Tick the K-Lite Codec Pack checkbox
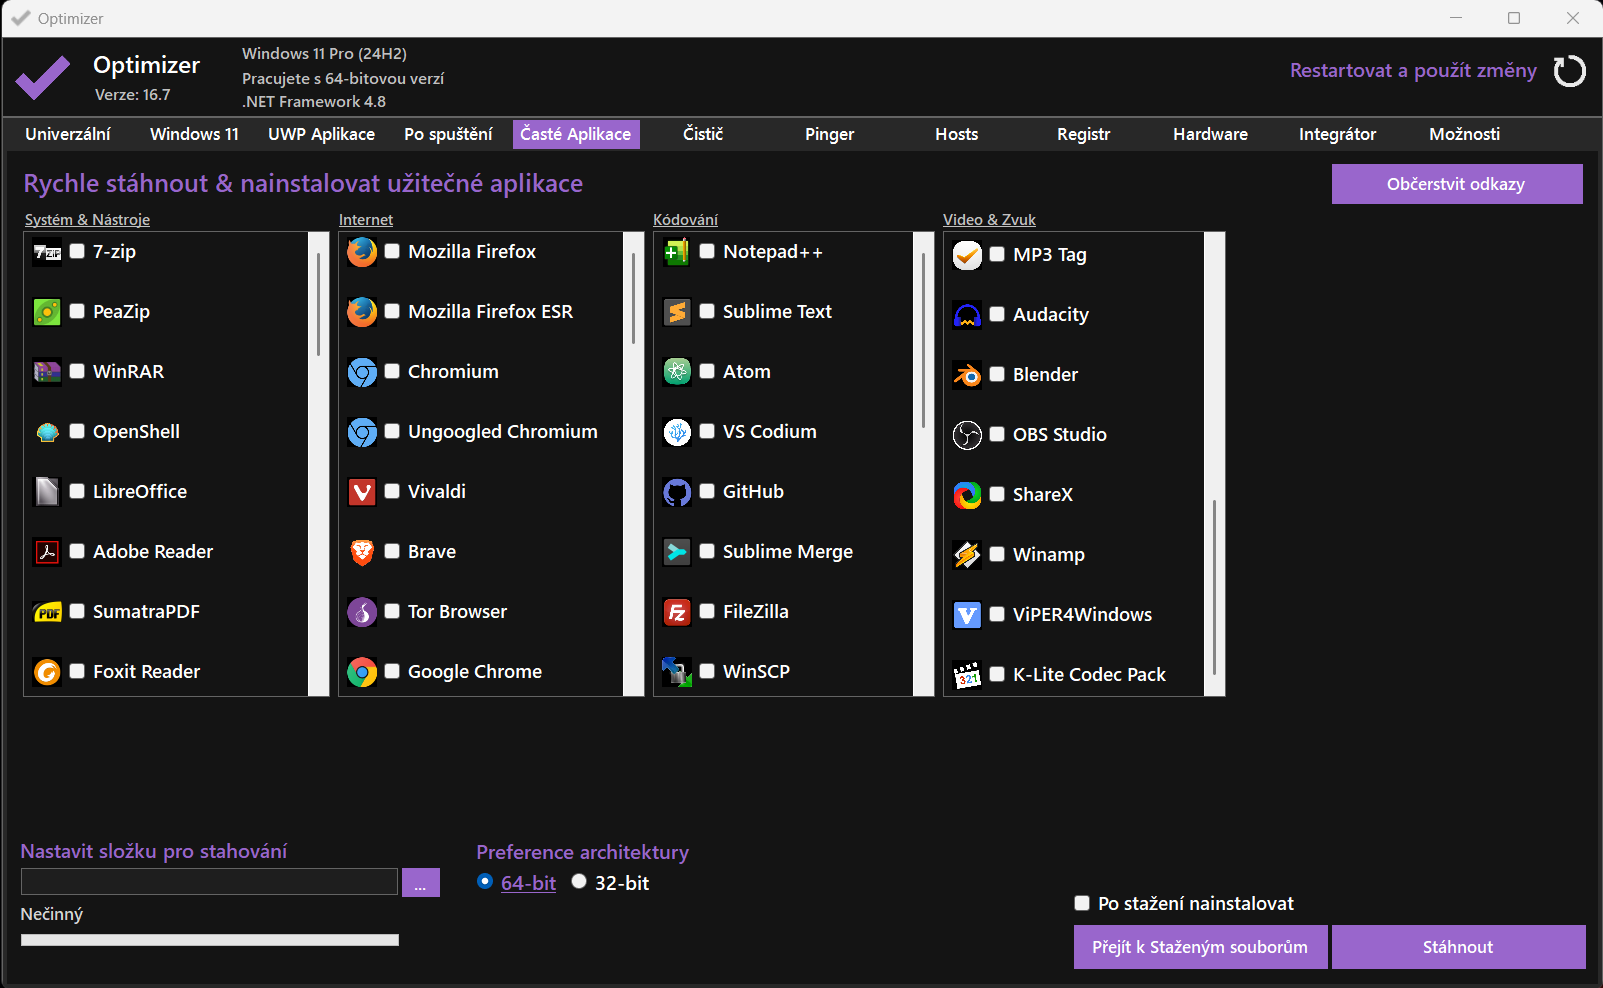Screen dimensions: 1603x988 (997, 674)
